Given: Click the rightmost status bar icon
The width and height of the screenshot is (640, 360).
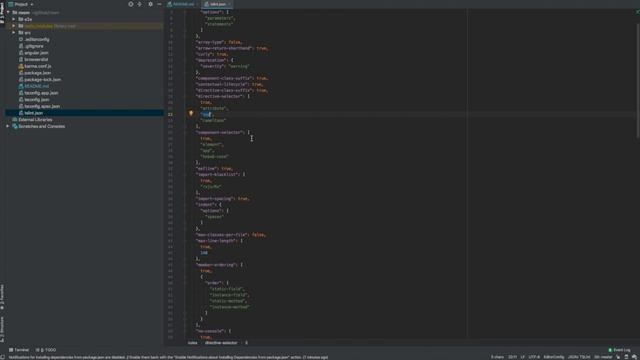Looking at the screenshot, I should [634, 357].
